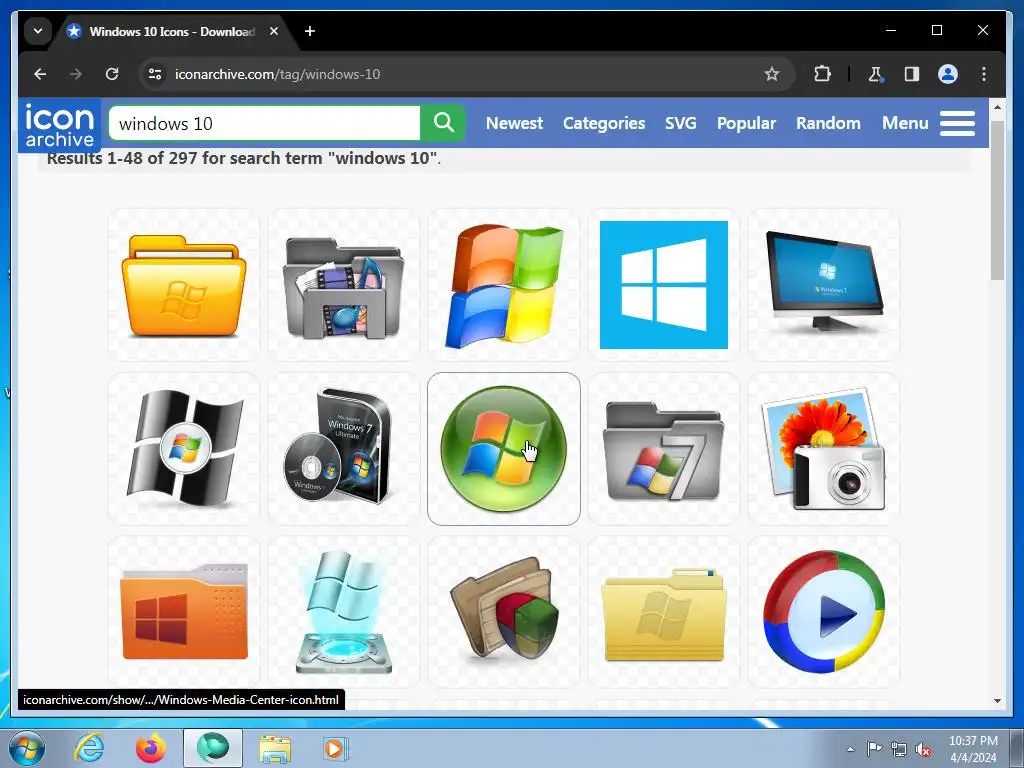1024x768 pixels.
Task: Open Windows Explorer folder on taskbar
Action: point(275,748)
